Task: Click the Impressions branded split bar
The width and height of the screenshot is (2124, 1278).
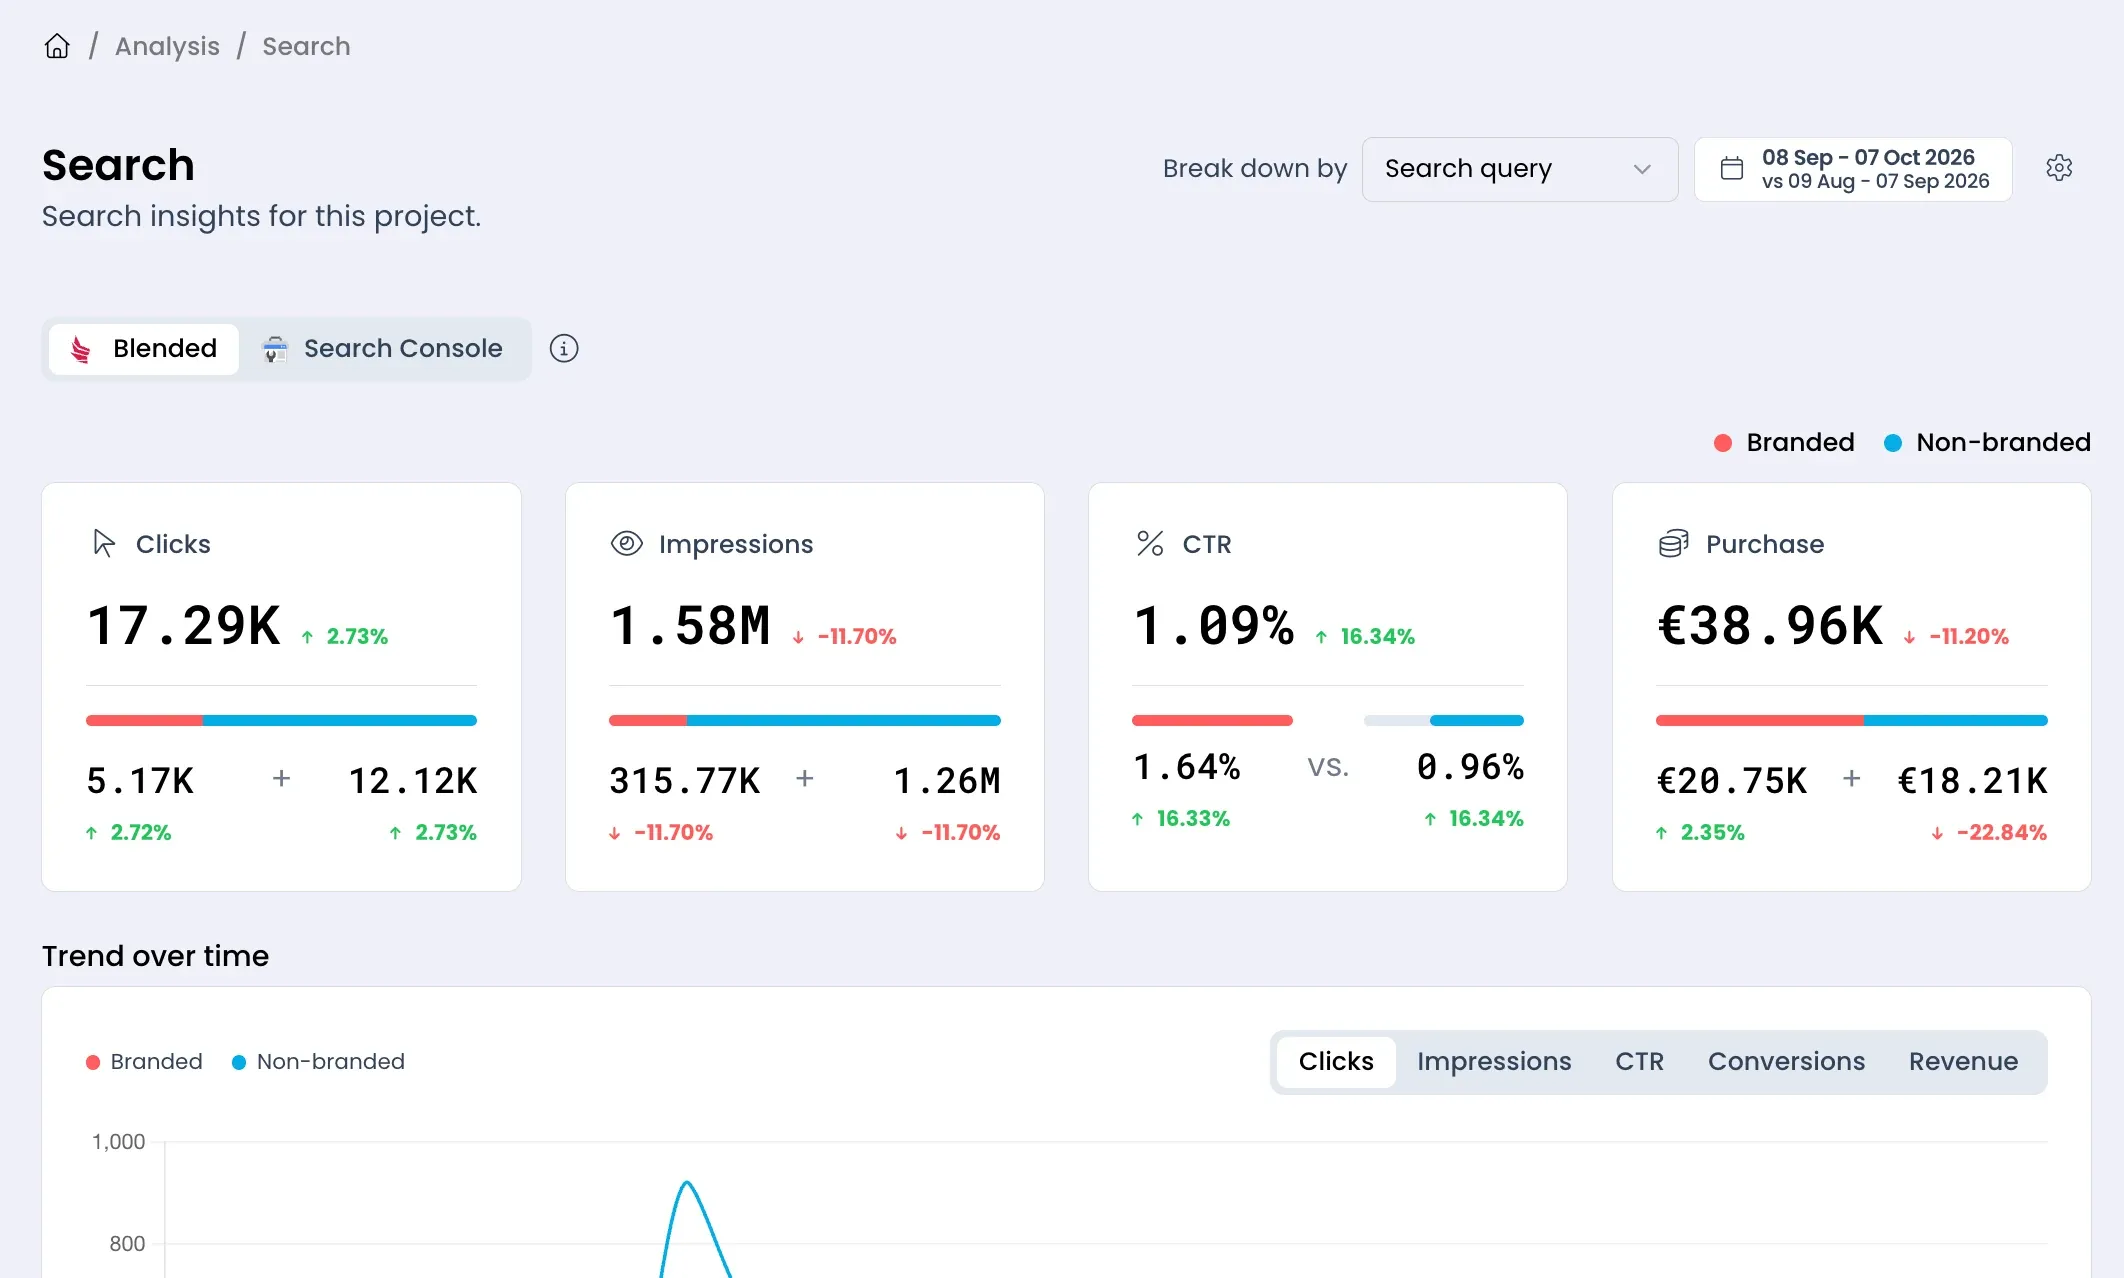Action: click(648, 720)
